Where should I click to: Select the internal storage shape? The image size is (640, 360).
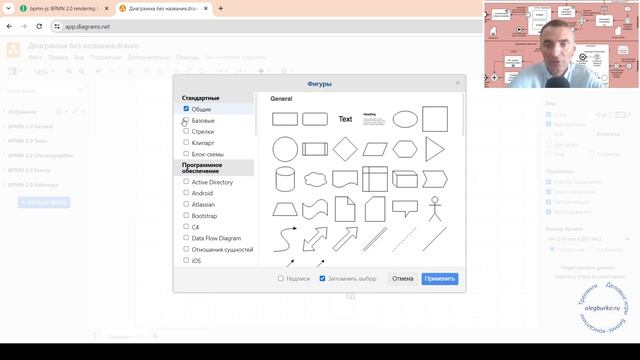375,179
